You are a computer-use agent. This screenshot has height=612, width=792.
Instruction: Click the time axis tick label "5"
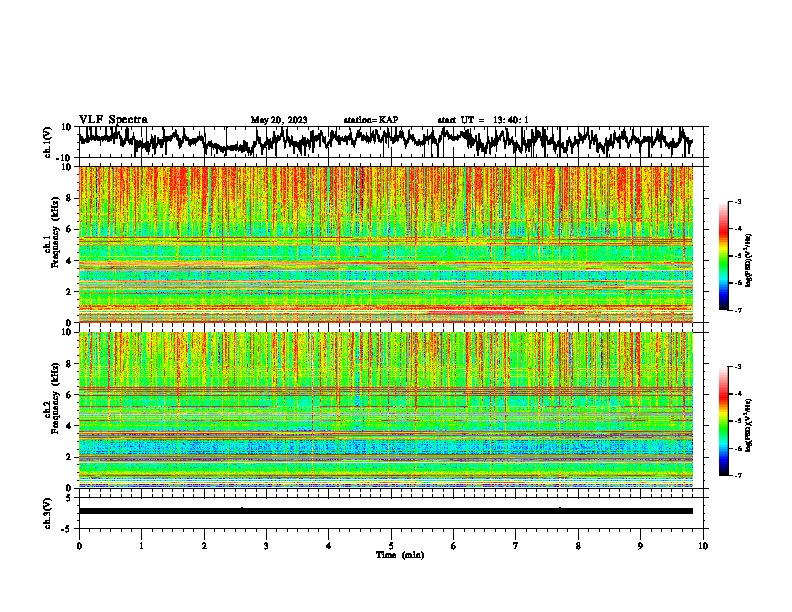(x=391, y=546)
